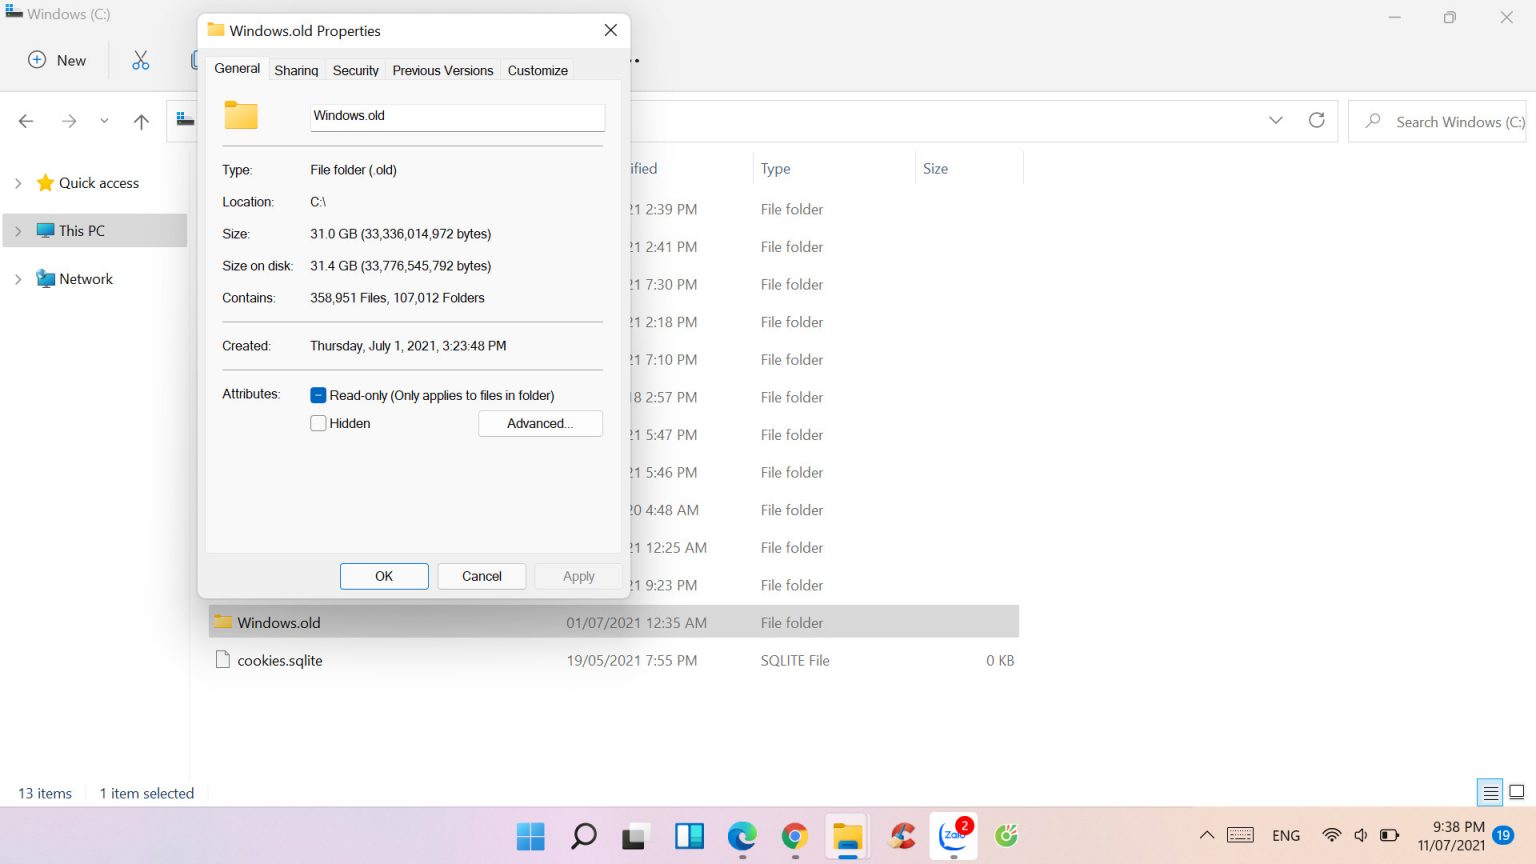Open Microsoft Edge from the taskbar
This screenshot has height=864, width=1536.
(x=742, y=836)
